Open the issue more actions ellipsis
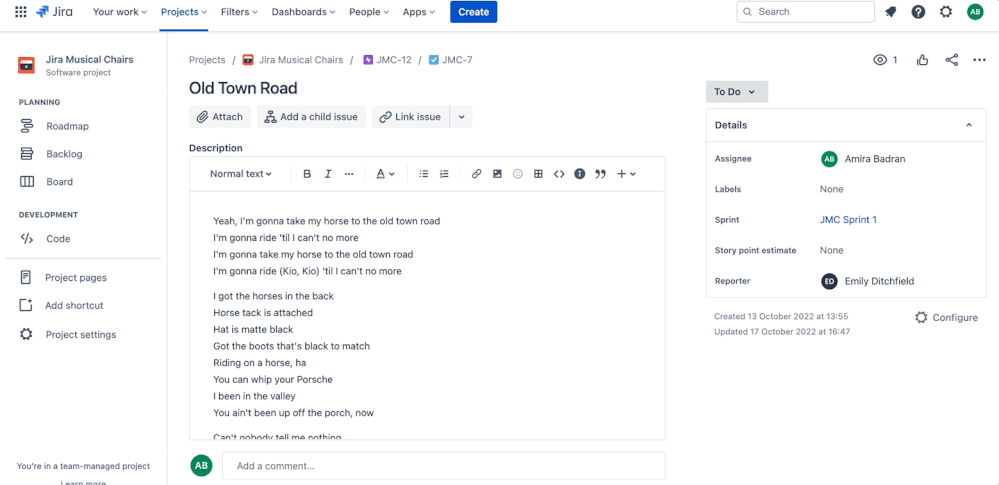The image size is (999, 485). (980, 60)
